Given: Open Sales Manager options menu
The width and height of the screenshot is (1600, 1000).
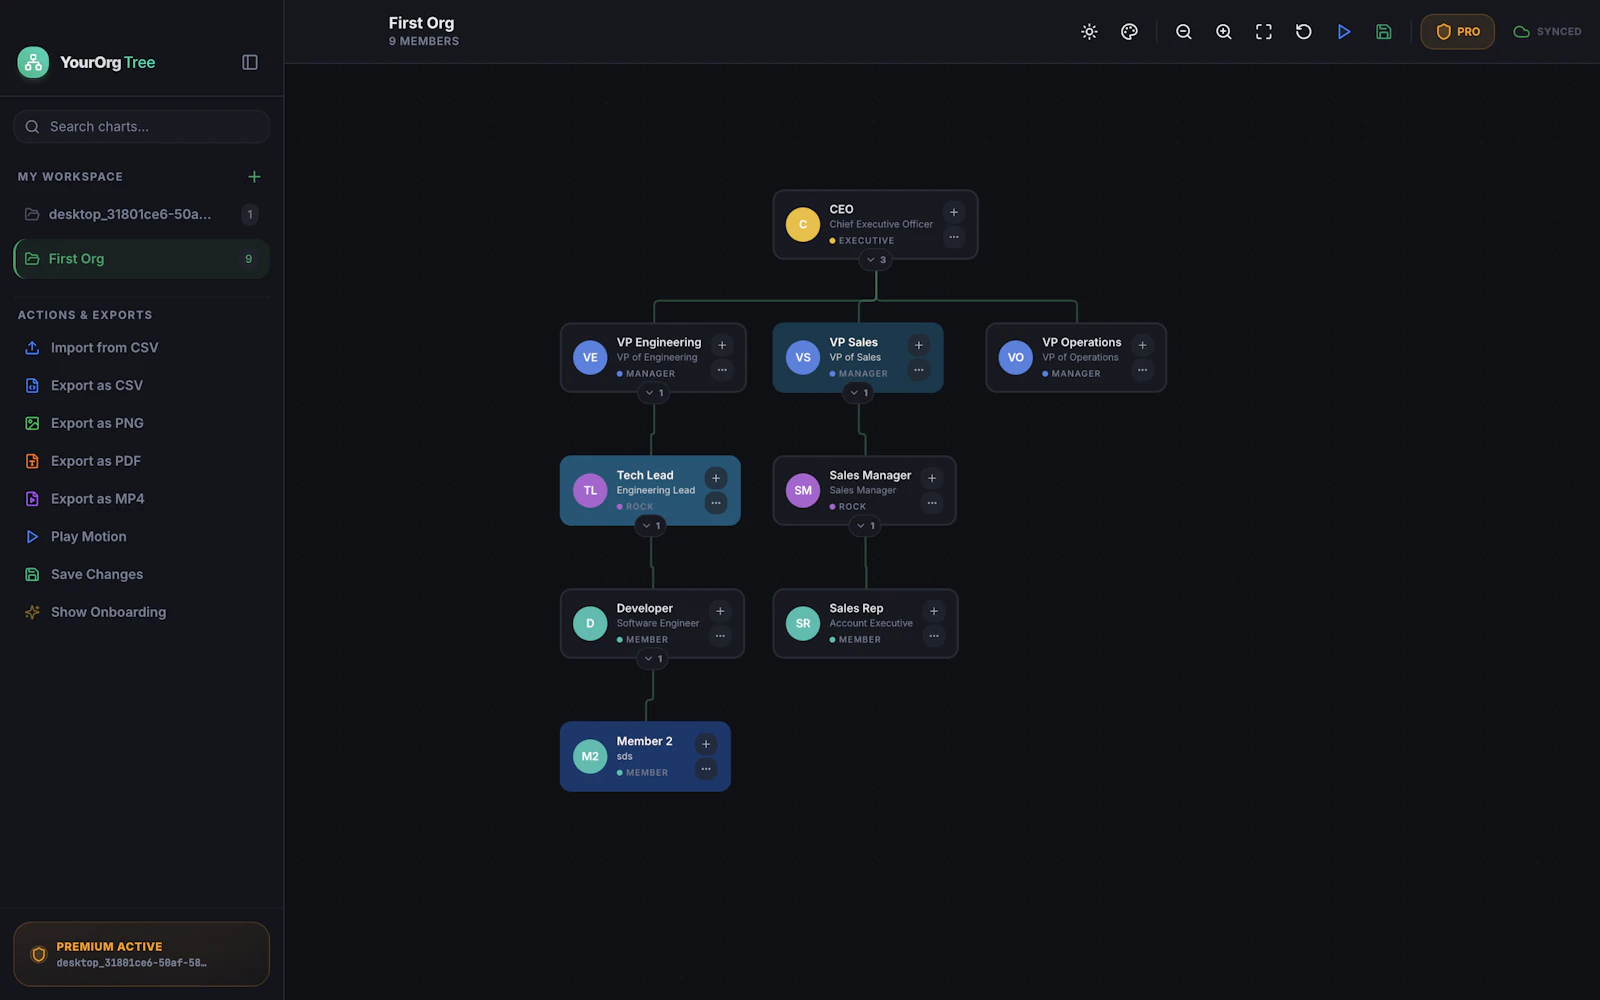Looking at the screenshot, I should tap(932, 503).
